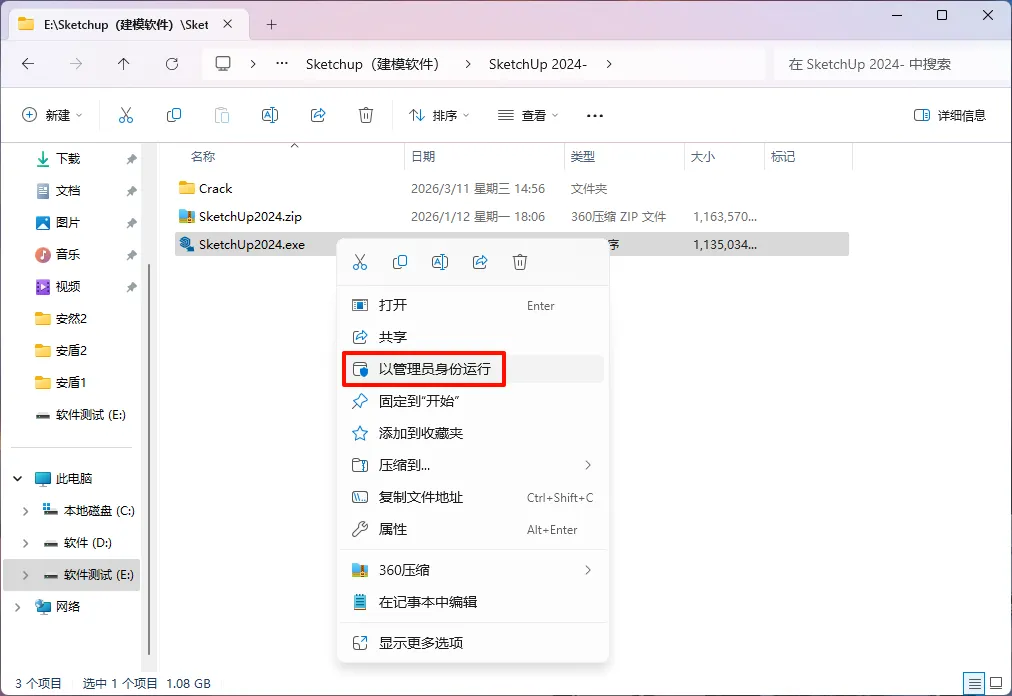Click toolbar Copy icon
1012x696 pixels.
tap(174, 116)
